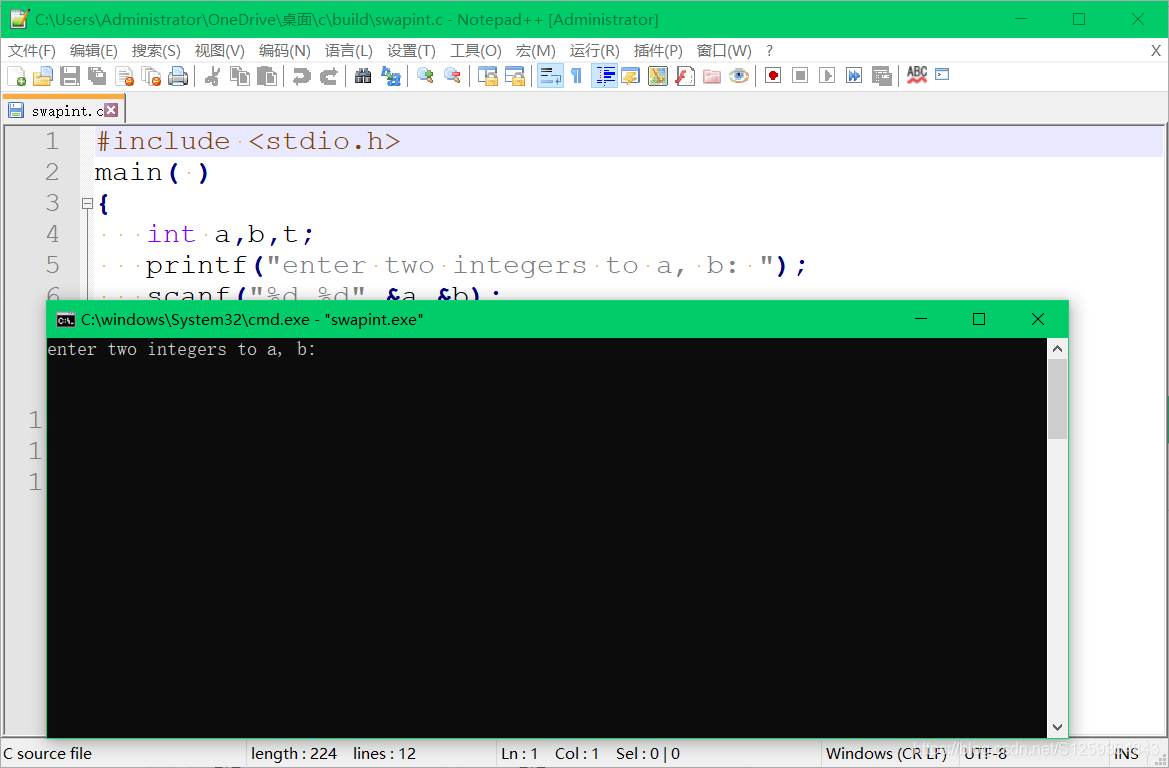This screenshot has height=768, width=1169.
Task: Toggle the Document Monitor eye icon
Action: pos(739,75)
